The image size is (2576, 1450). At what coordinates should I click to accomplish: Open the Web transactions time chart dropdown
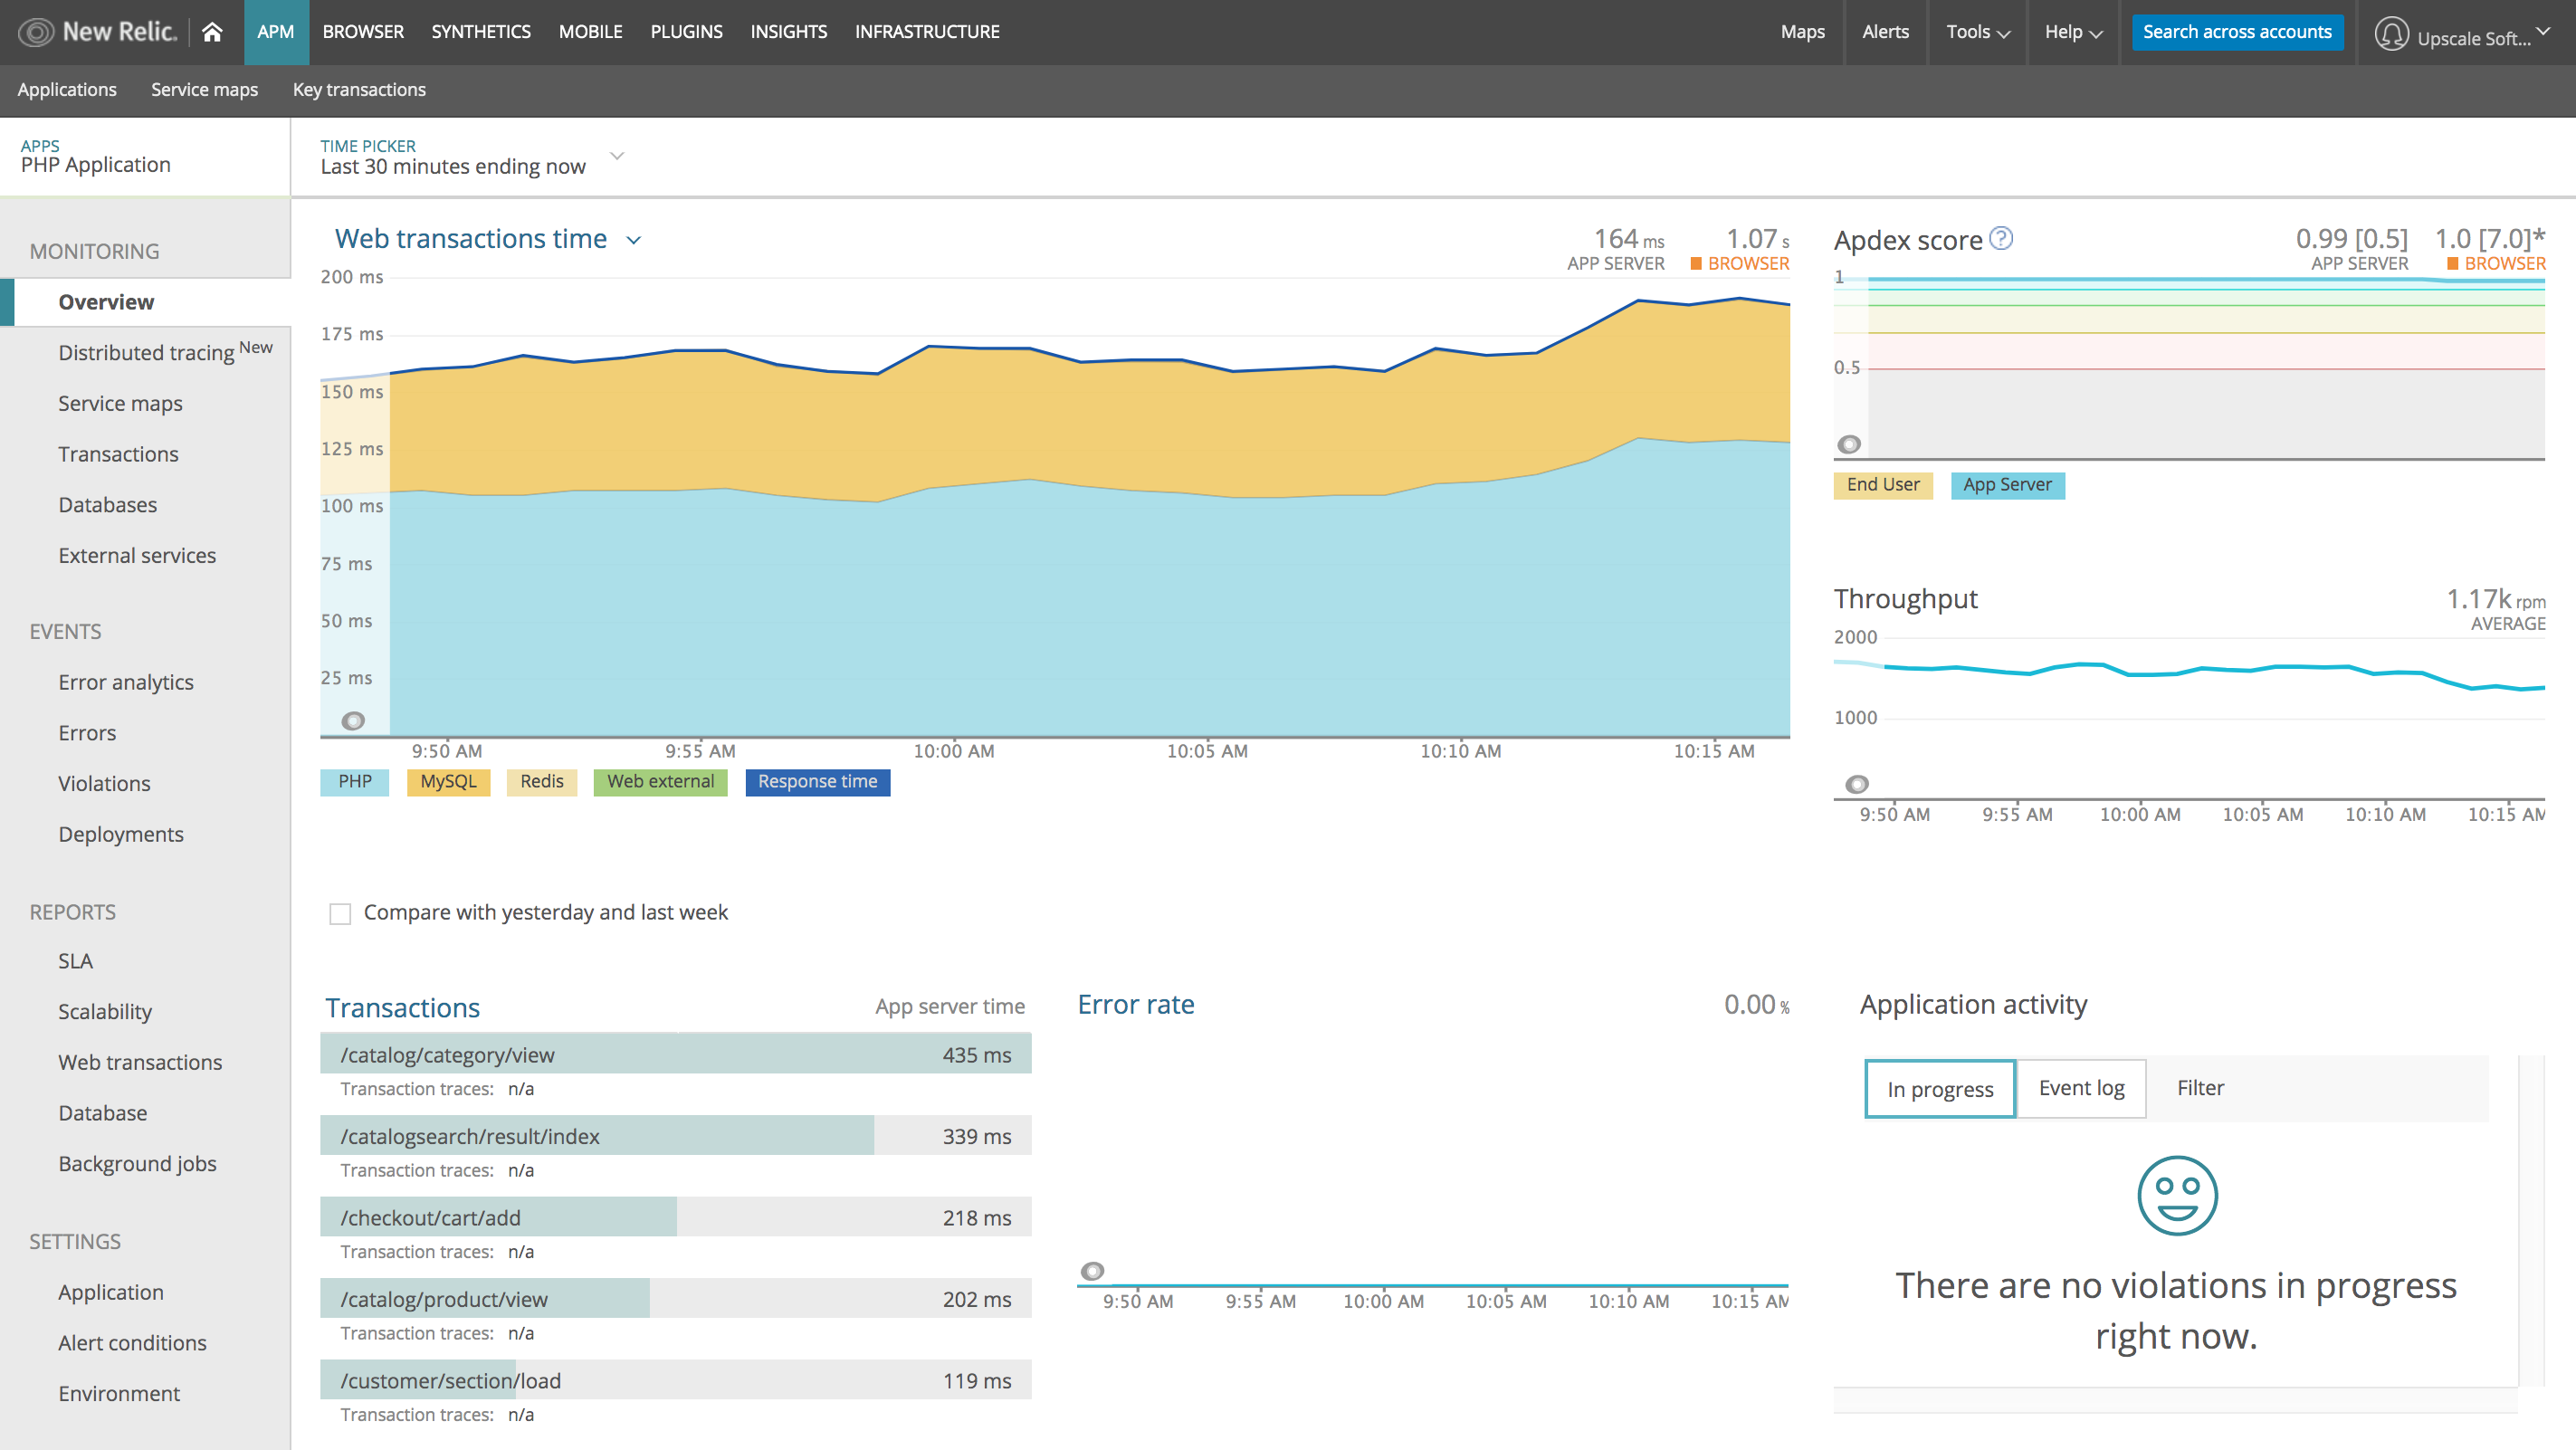tap(633, 240)
